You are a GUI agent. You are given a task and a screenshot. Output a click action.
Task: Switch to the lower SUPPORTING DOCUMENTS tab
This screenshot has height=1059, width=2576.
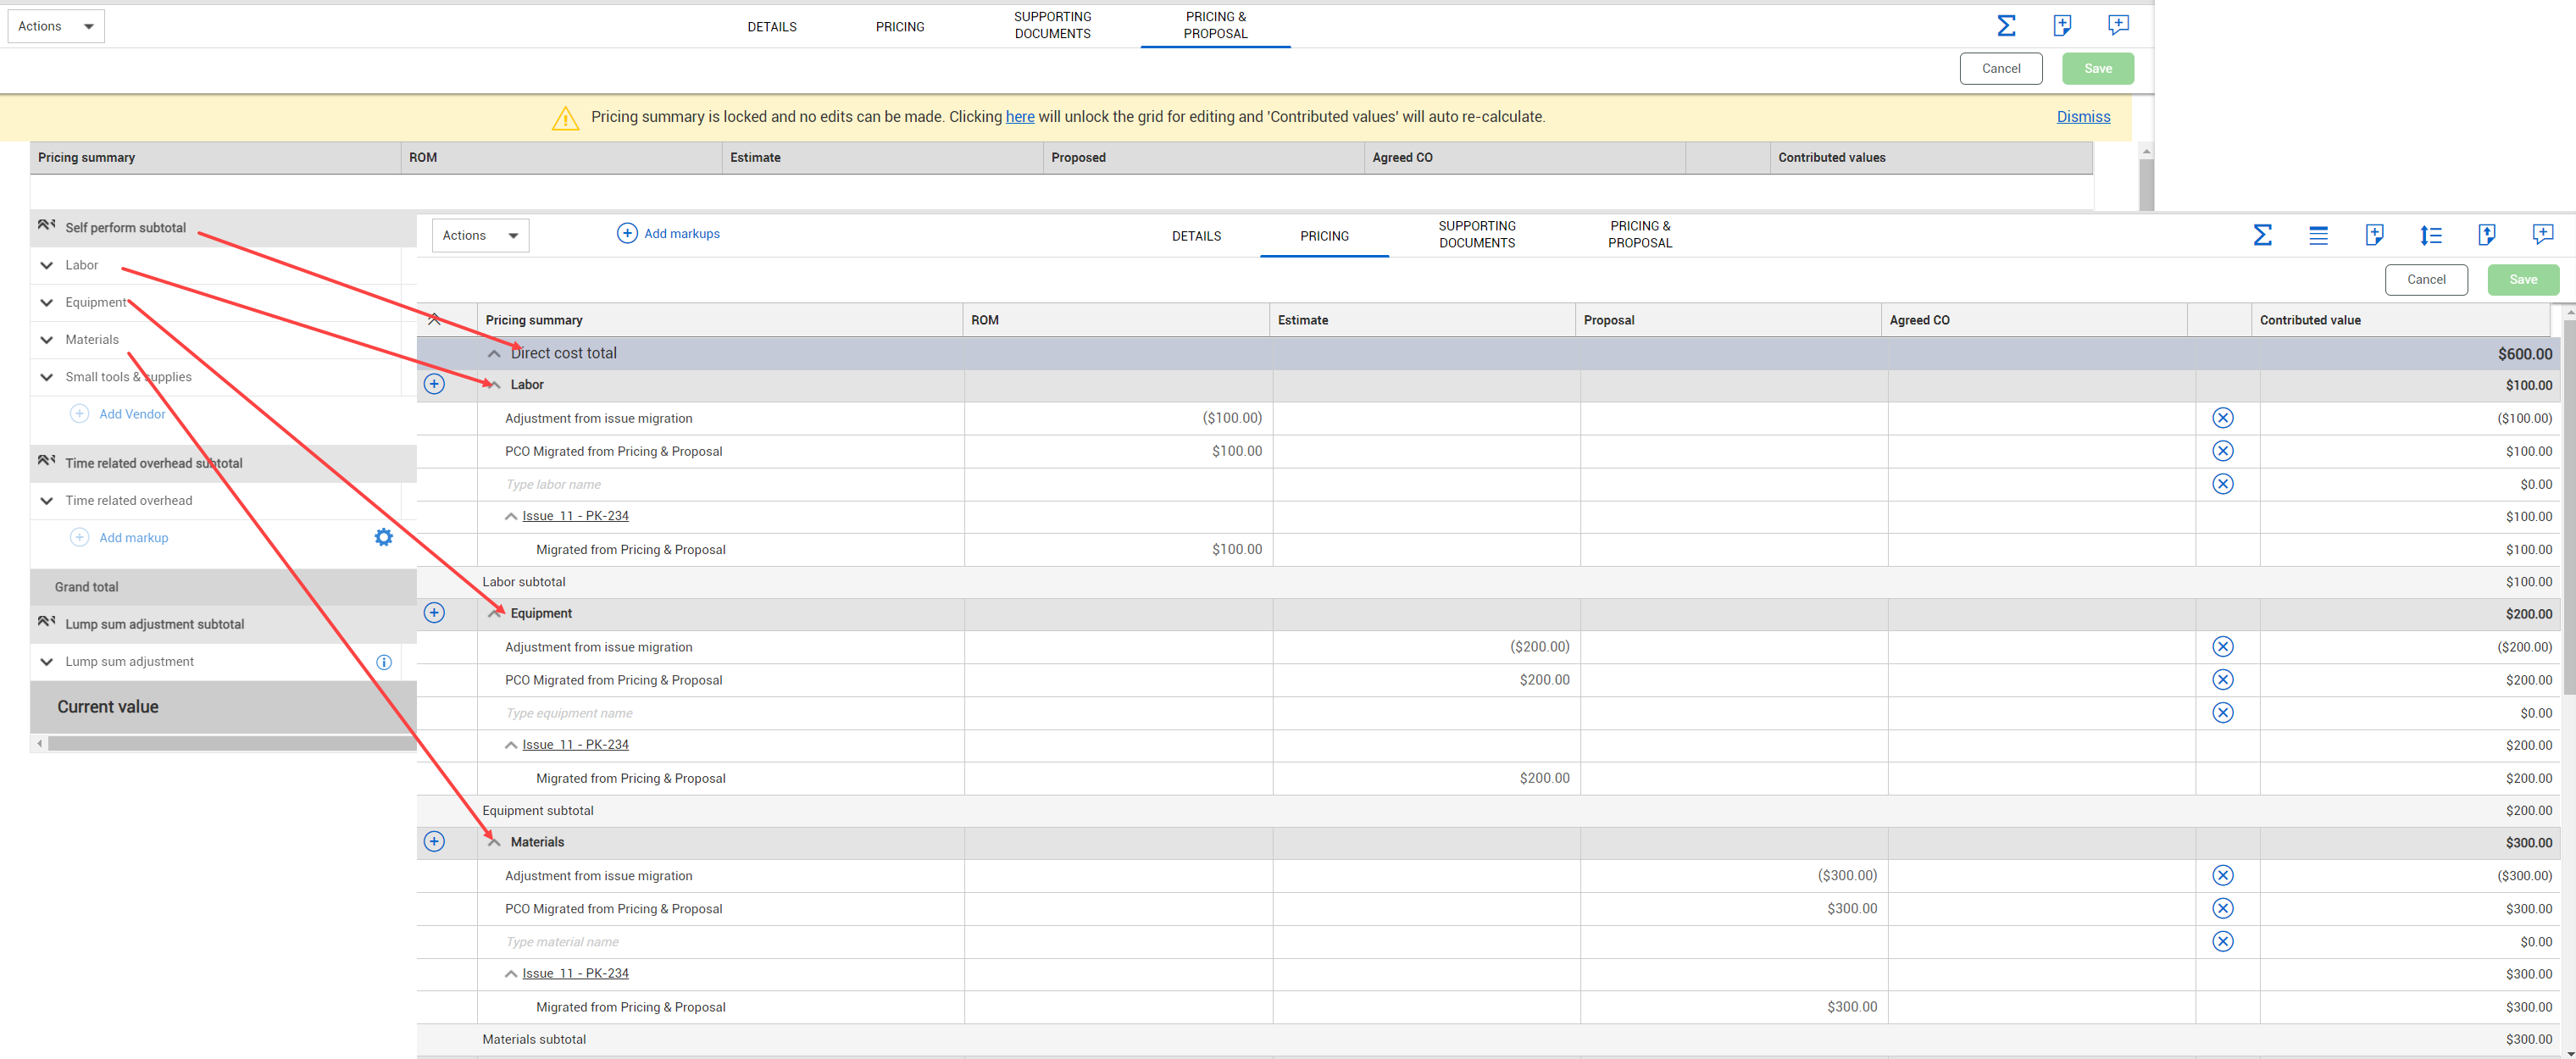tap(1476, 235)
